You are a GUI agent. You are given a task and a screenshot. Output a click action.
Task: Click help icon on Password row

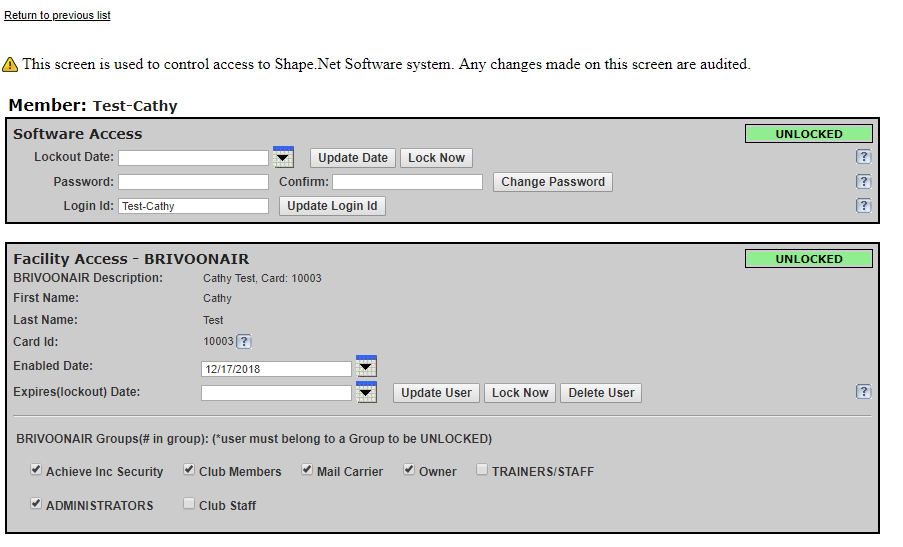pyautogui.click(x=864, y=182)
